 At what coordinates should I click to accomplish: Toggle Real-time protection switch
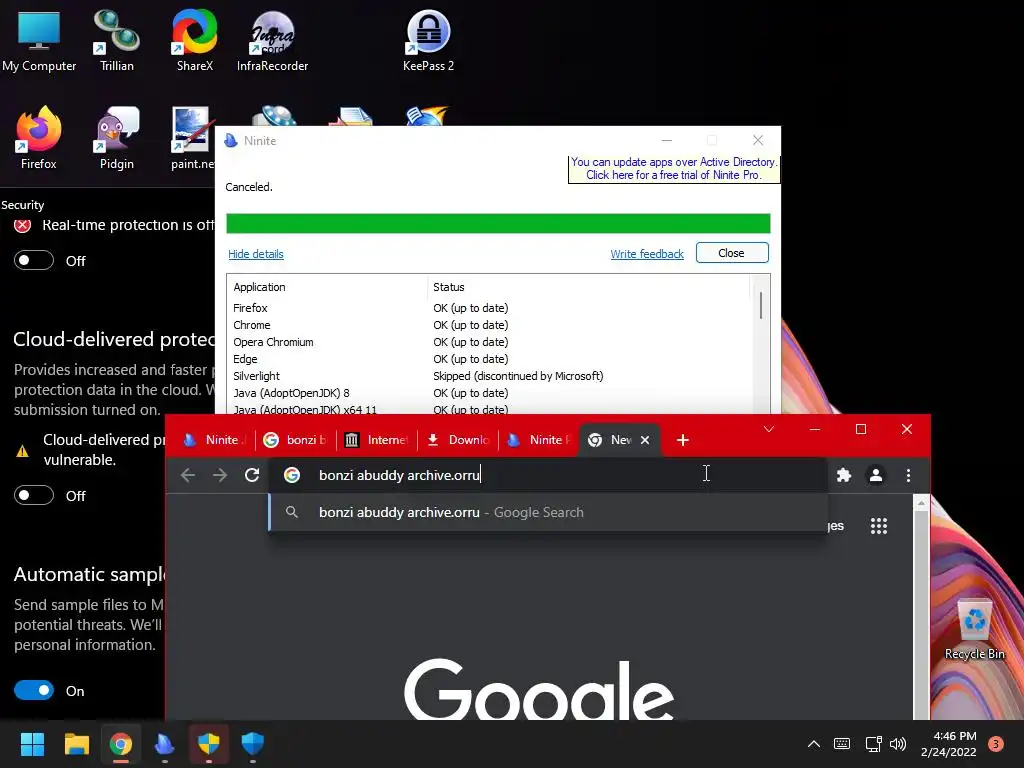coord(34,261)
